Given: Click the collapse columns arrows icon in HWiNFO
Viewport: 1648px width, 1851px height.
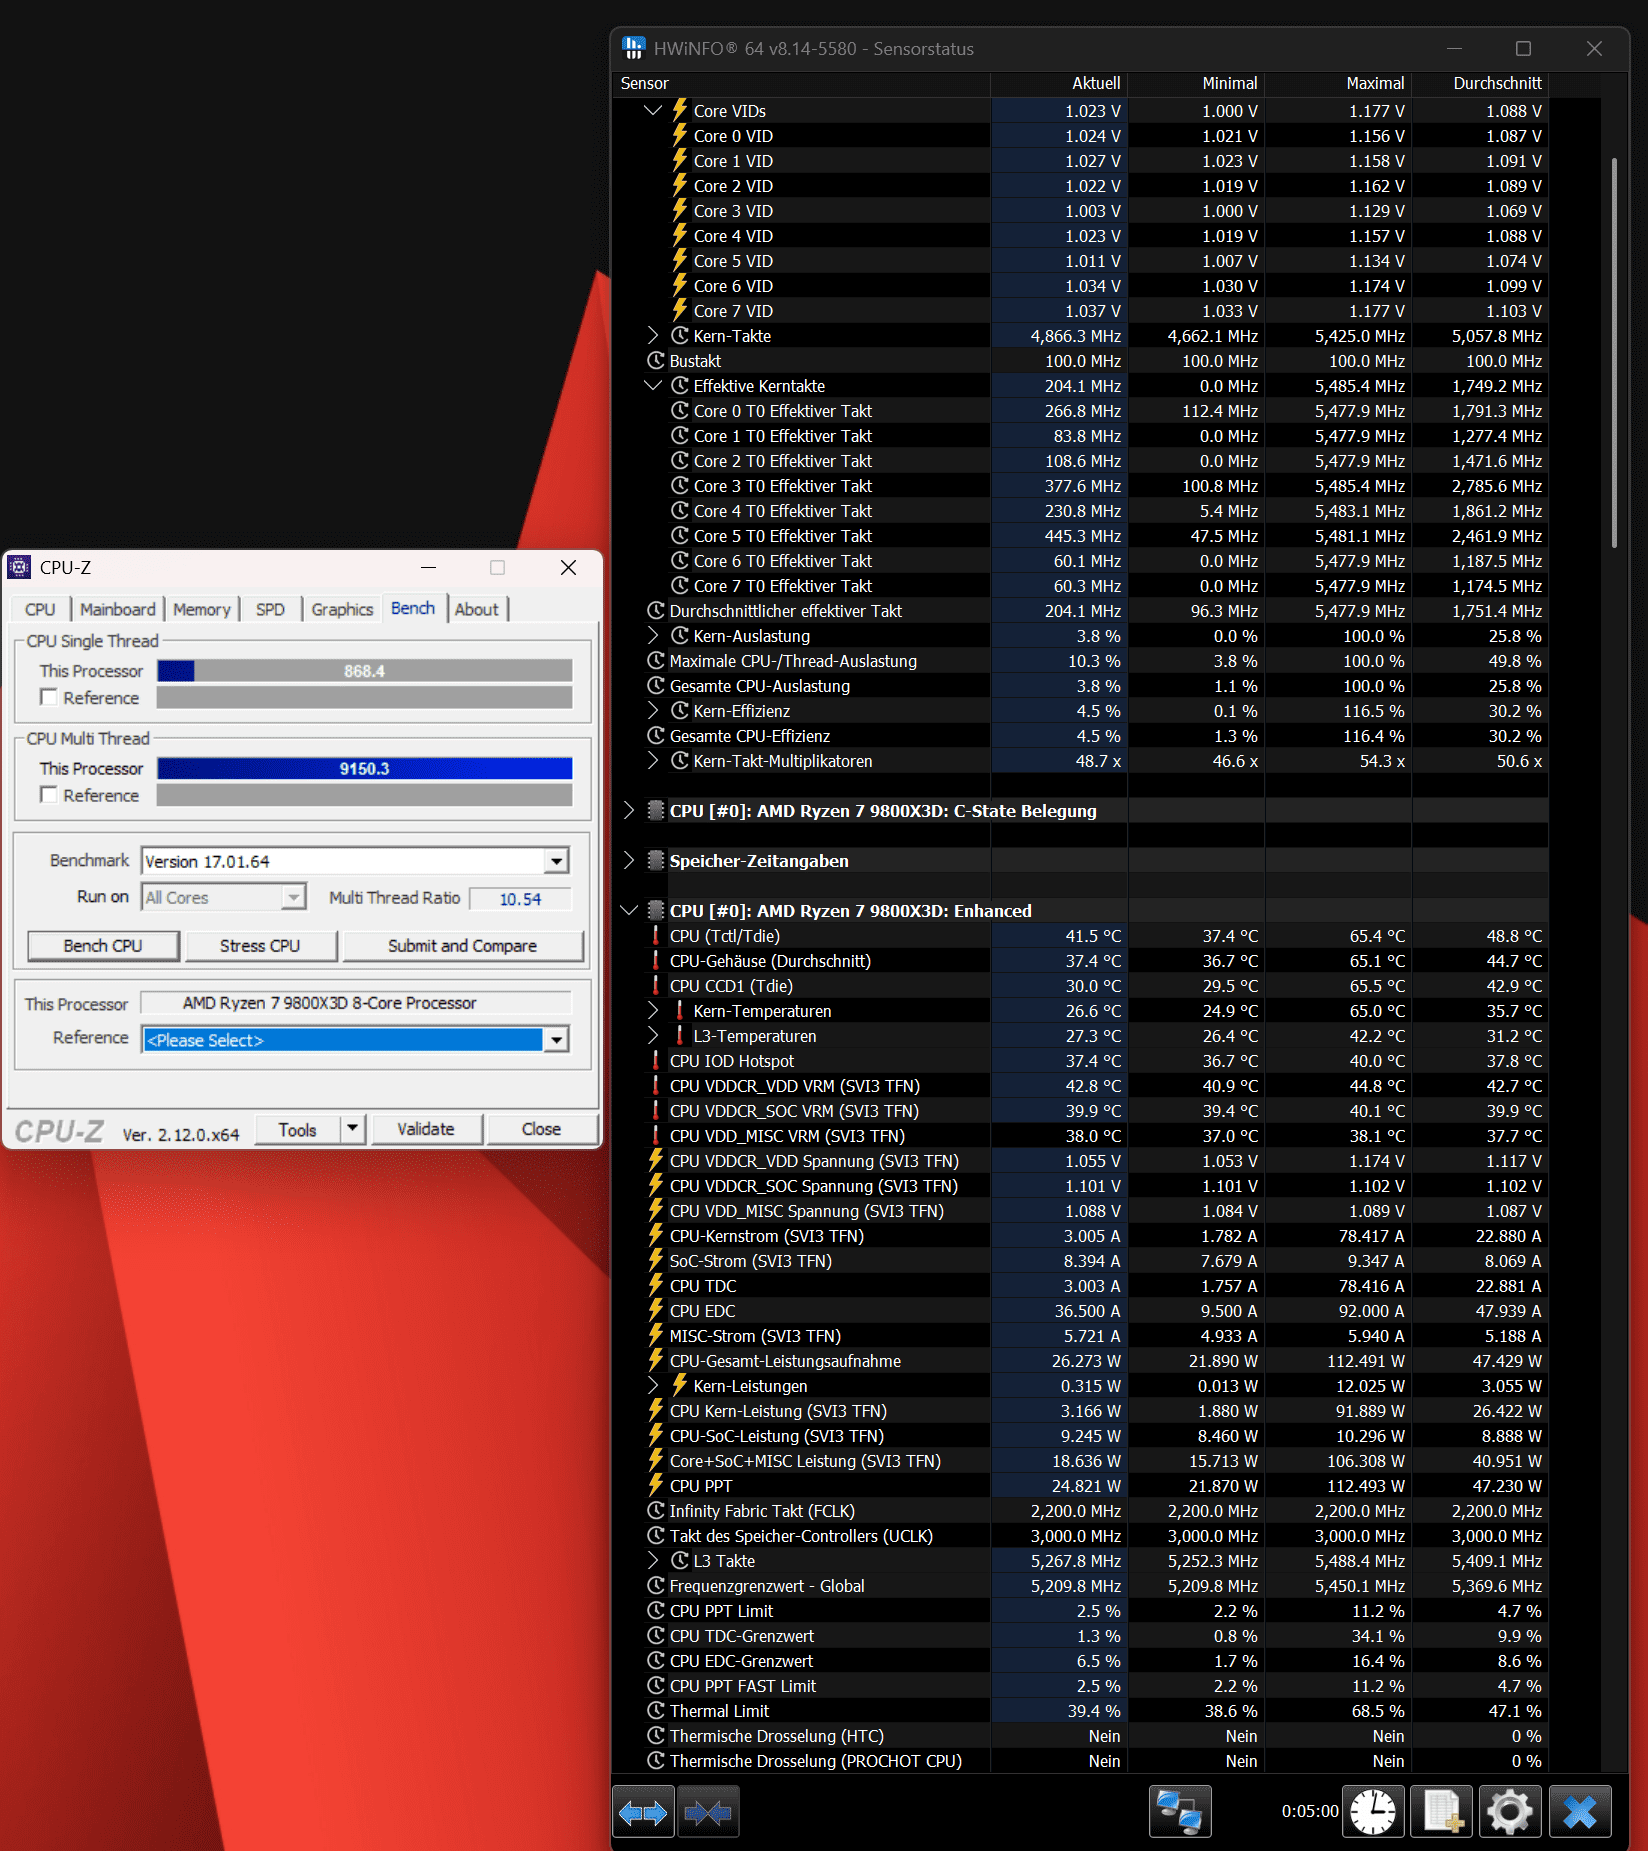Looking at the screenshot, I should [x=708, y=1811].
